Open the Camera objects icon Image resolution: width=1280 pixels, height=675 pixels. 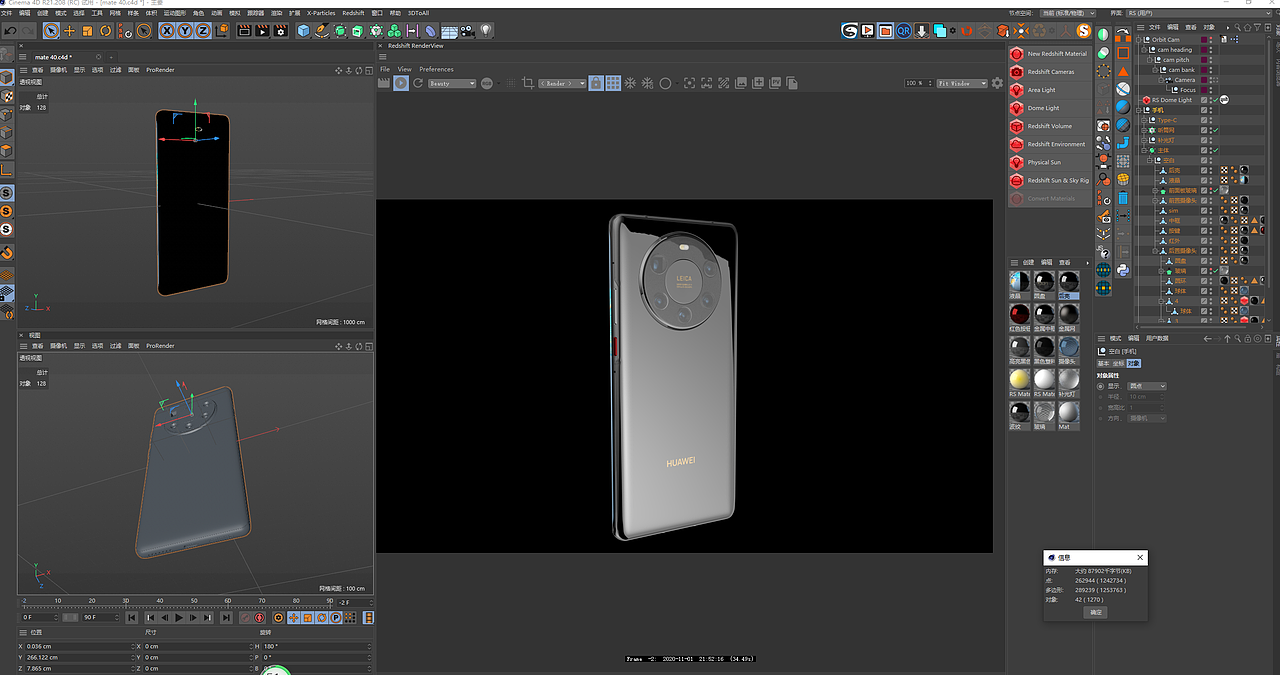(468, 31)
